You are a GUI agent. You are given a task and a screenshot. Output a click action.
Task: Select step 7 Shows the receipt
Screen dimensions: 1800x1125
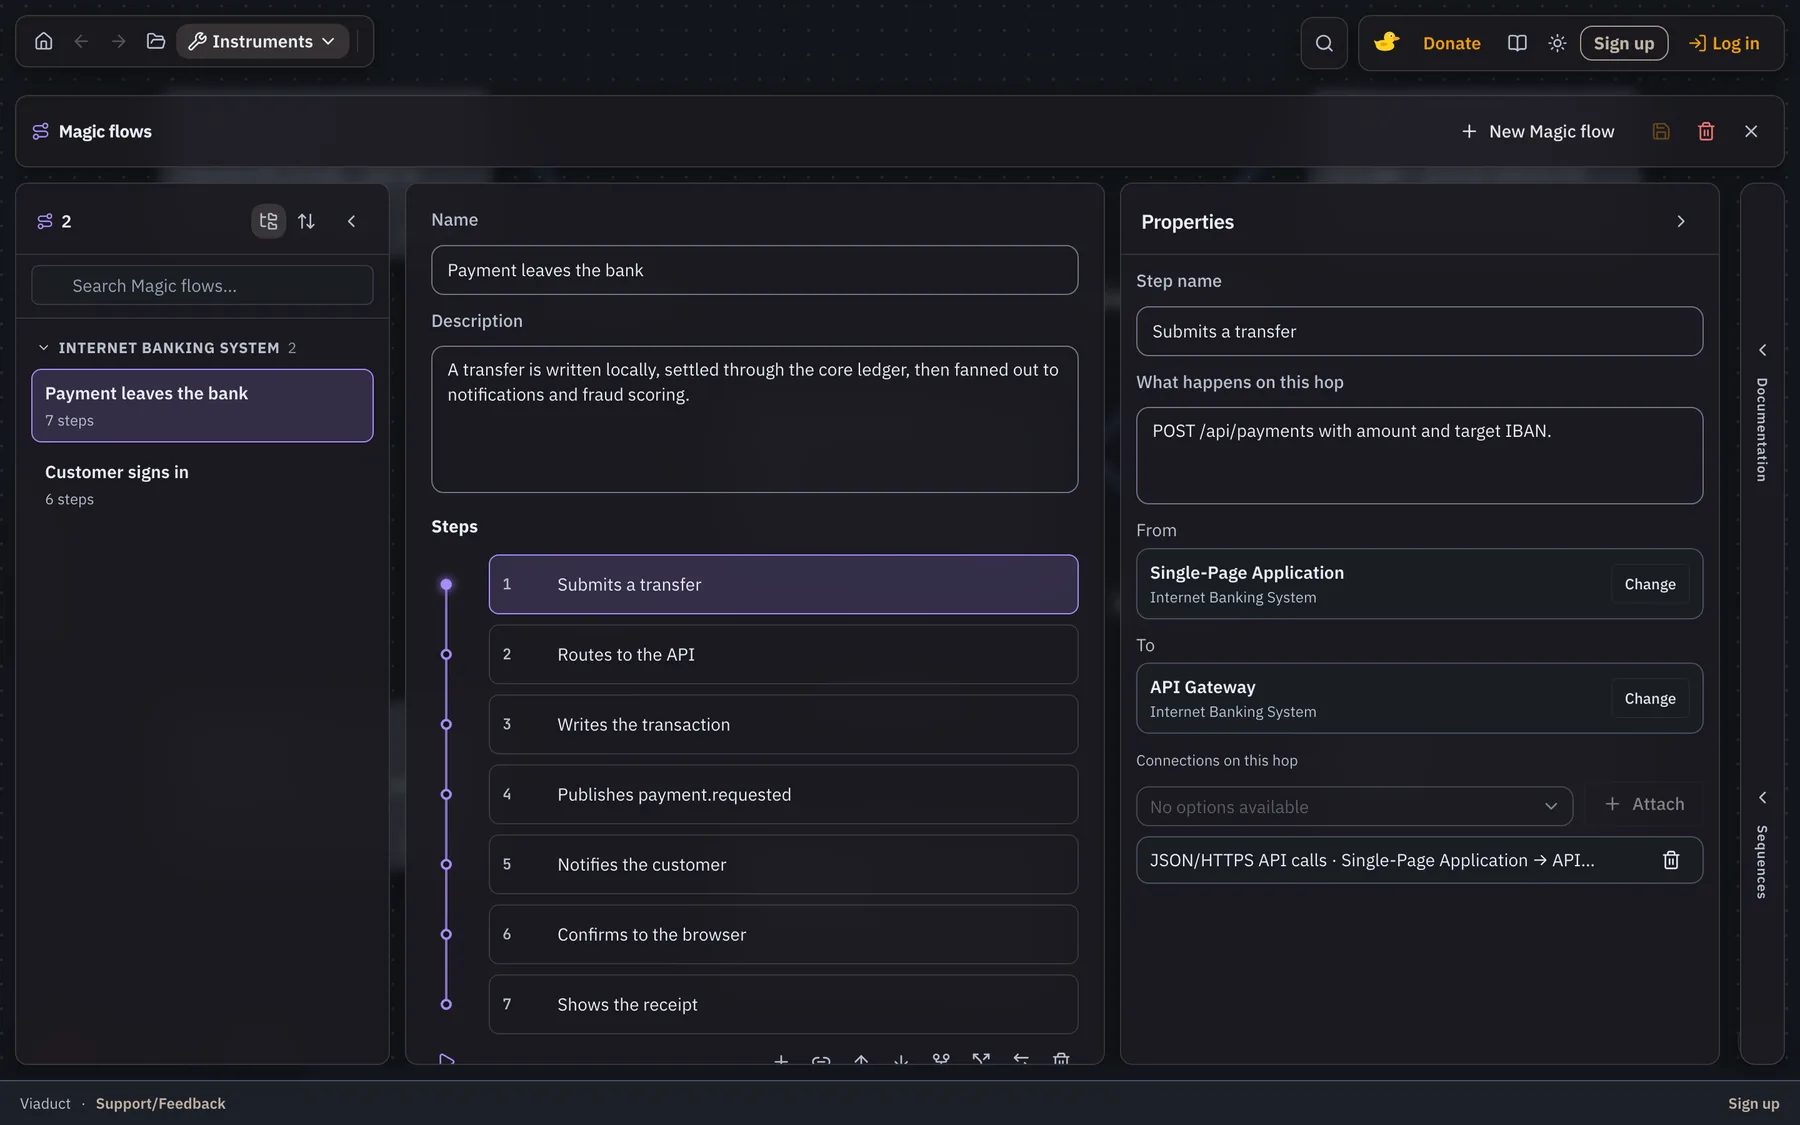pos(783,1004)
